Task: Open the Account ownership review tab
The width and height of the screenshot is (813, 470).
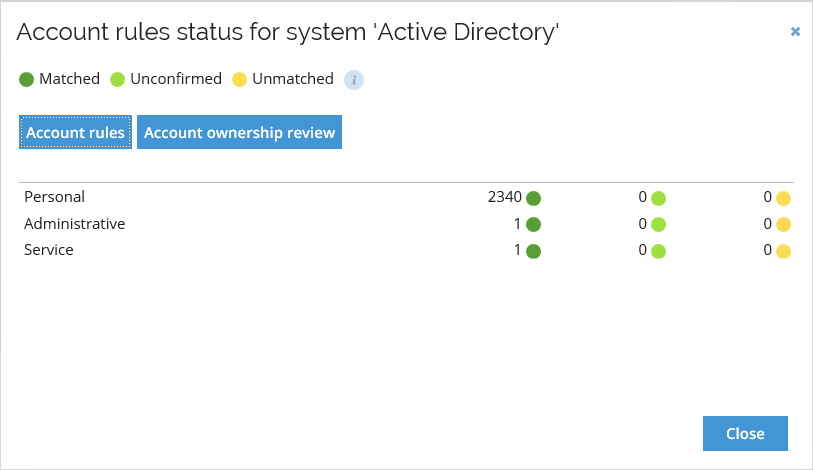Action: tap(240, 132)
